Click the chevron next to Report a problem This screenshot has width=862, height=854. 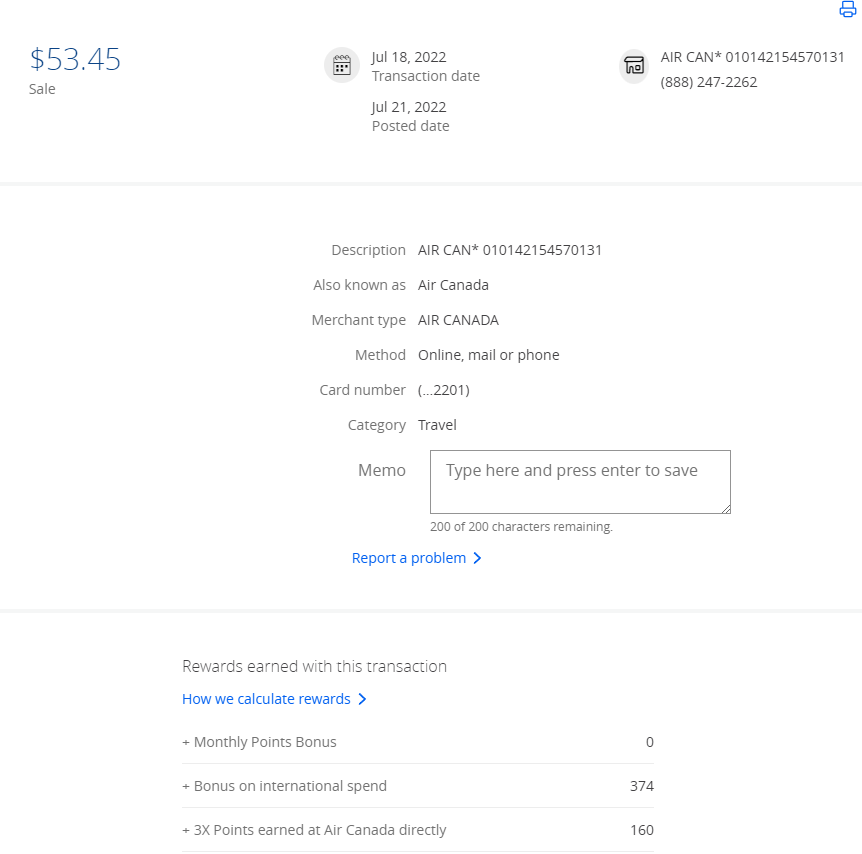(477, 558)
